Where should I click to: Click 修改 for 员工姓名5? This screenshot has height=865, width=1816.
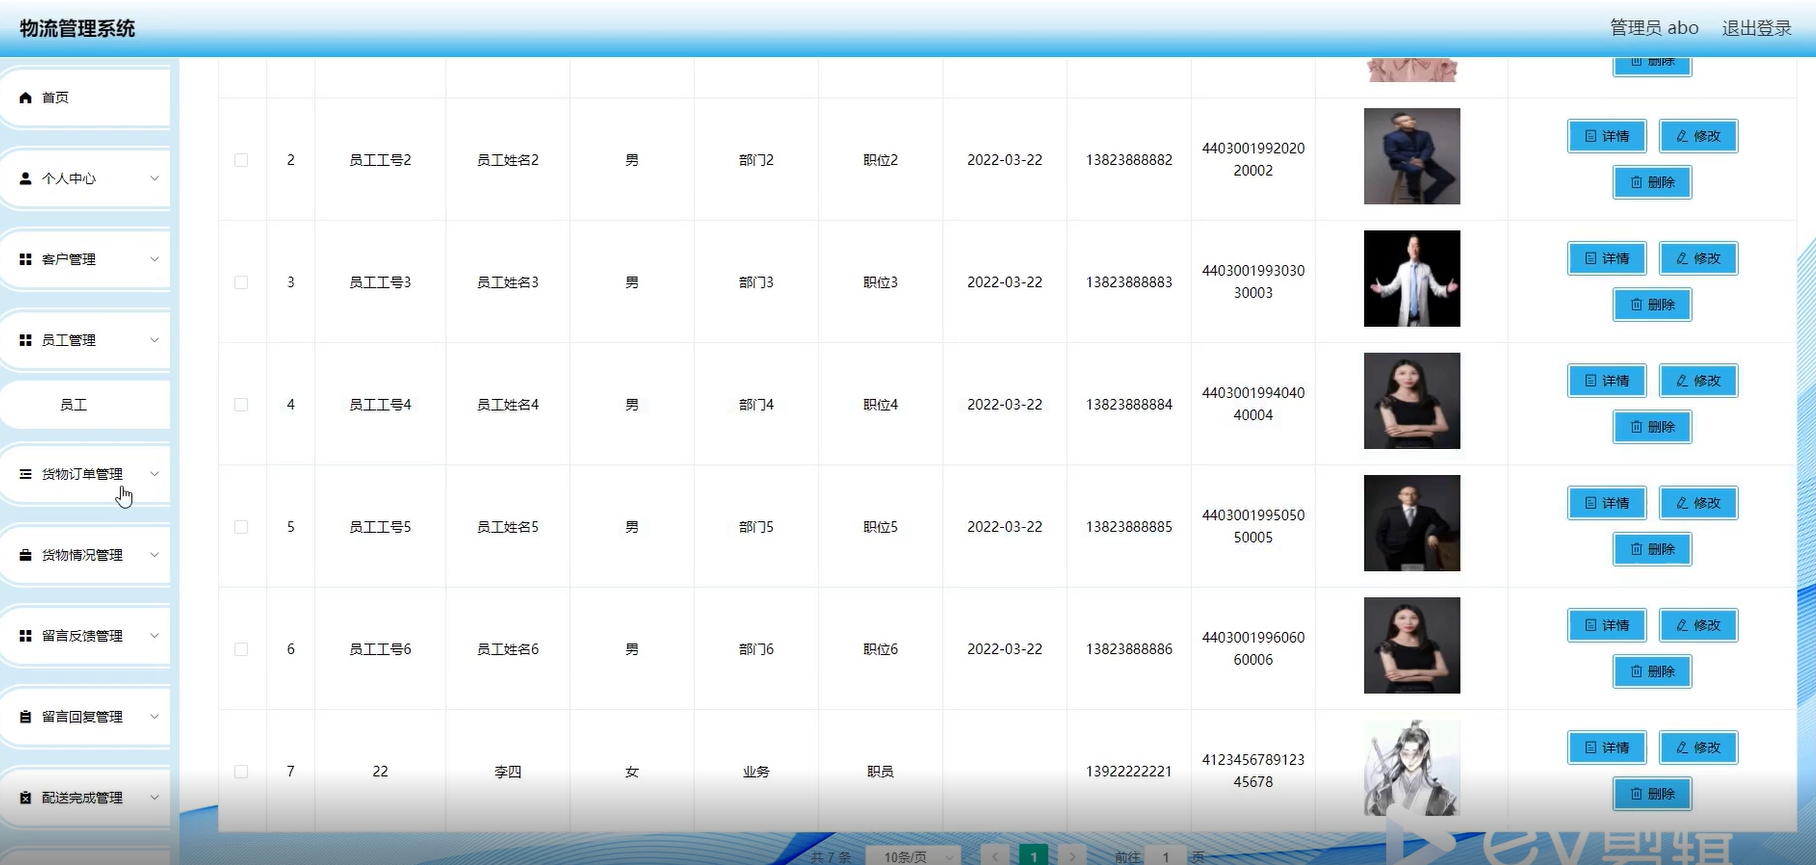[1699, 503]
